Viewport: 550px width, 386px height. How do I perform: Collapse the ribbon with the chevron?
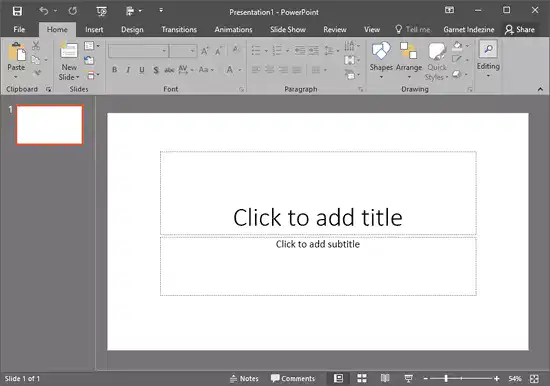click(540, 89)
